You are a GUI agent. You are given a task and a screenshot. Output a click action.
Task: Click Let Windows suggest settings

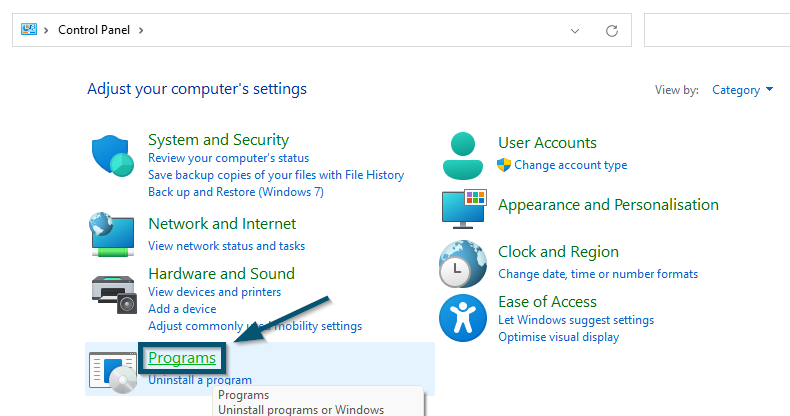coord(576,320)
